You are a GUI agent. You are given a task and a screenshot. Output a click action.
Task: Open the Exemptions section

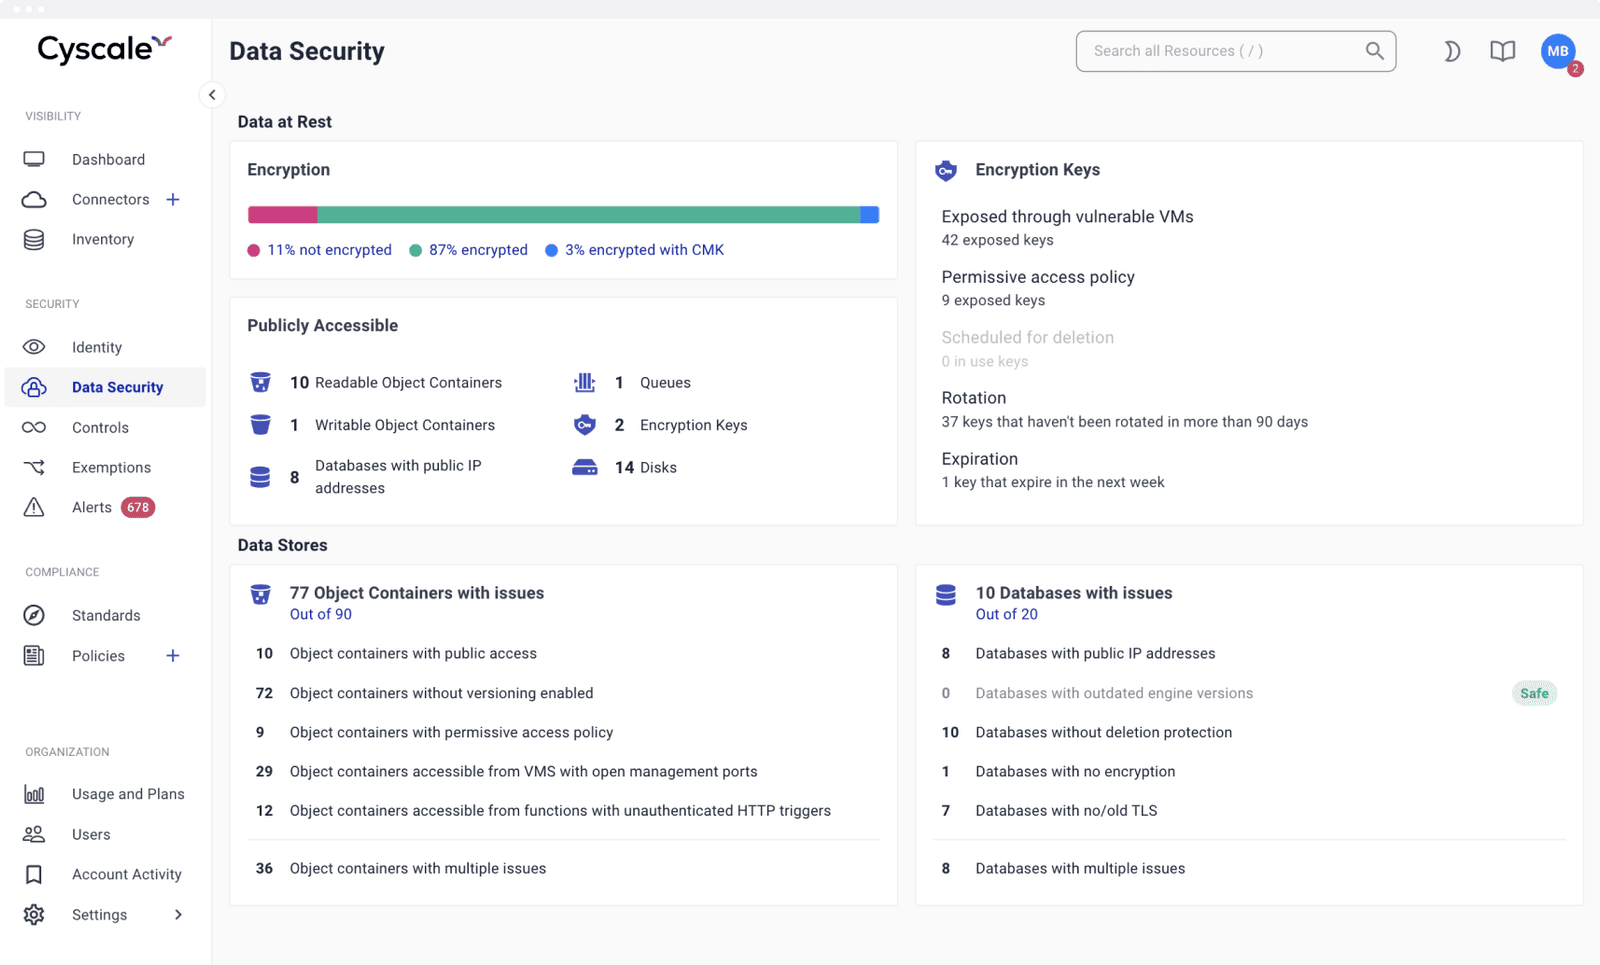pos(110,467)
